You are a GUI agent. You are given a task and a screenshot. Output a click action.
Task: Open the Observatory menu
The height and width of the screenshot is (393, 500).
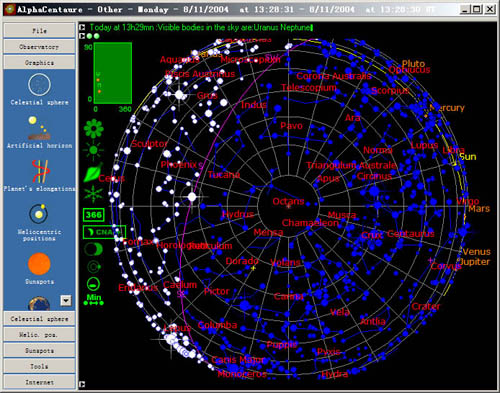(39, 47)
